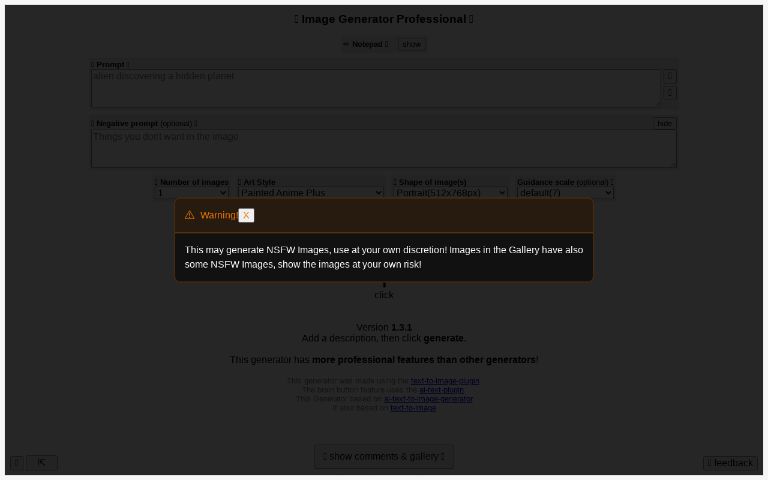Expand the Shape of image(s) dropdown
Image resolution: width=768 pixels, height=480 pixels.
click(450, 193)
